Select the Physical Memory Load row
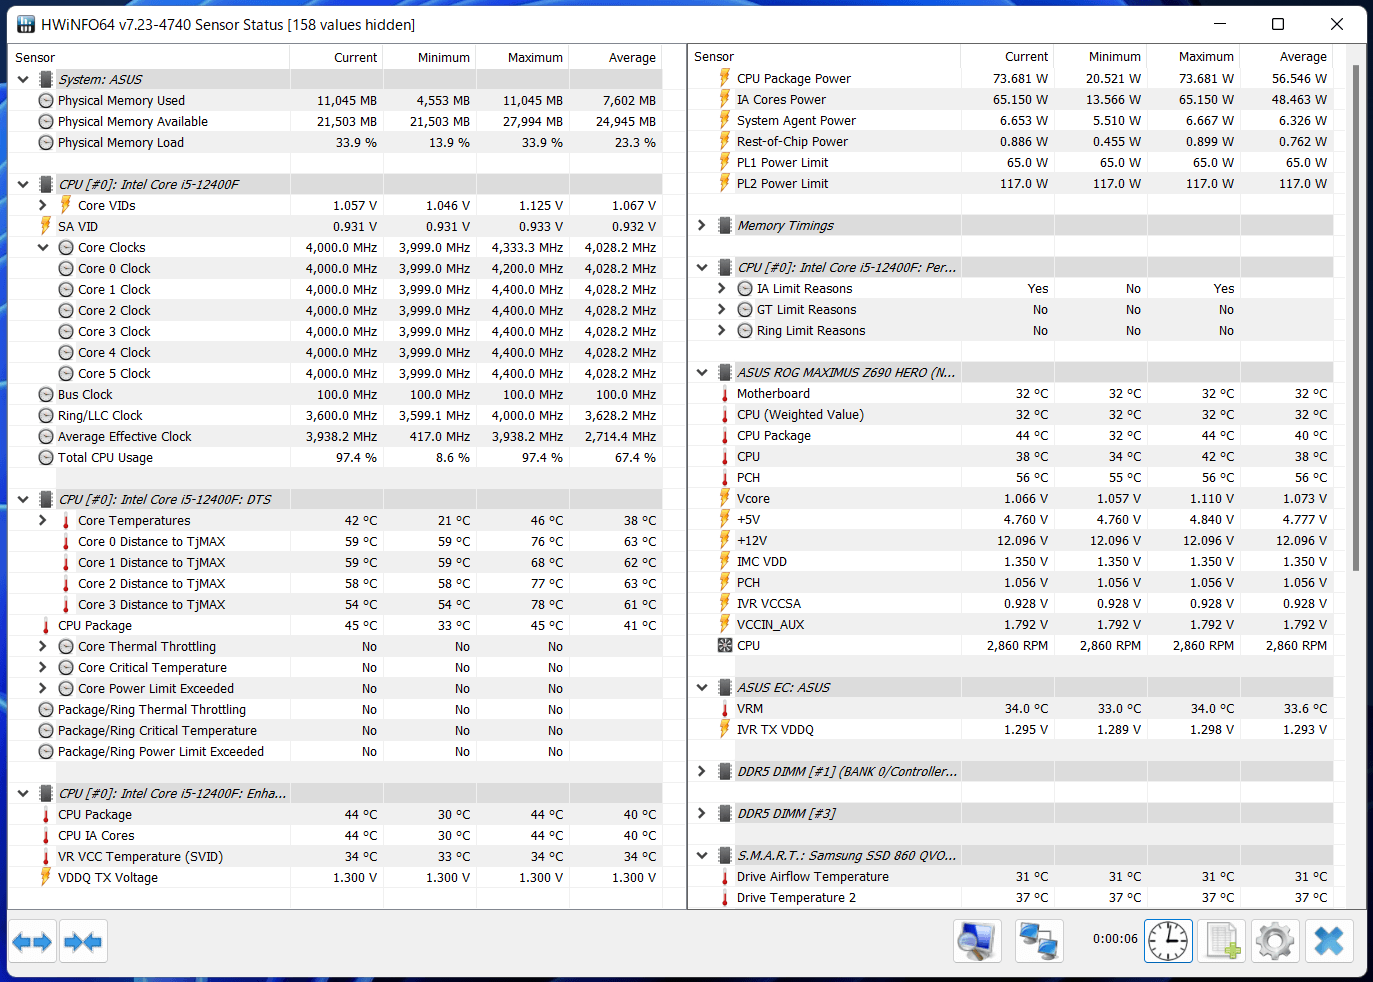 [335, 143]
